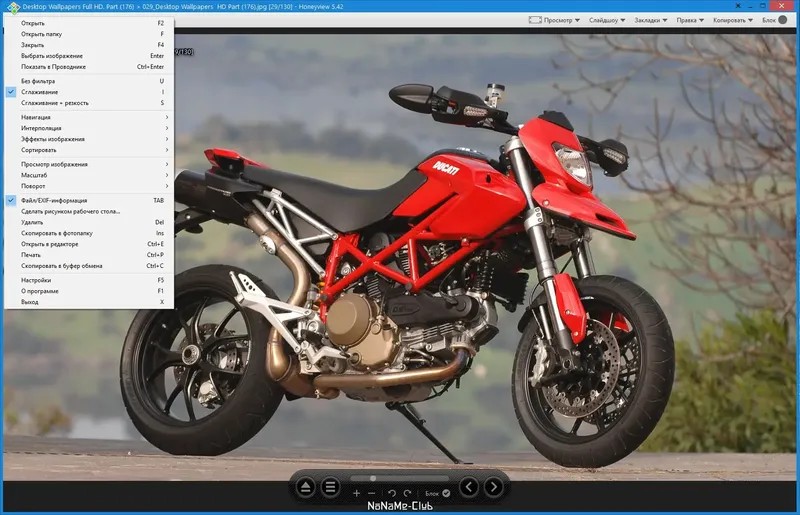Zoom in with the plus icon
Viewport: 800px width, 515px height.
(x=357, y=493)
